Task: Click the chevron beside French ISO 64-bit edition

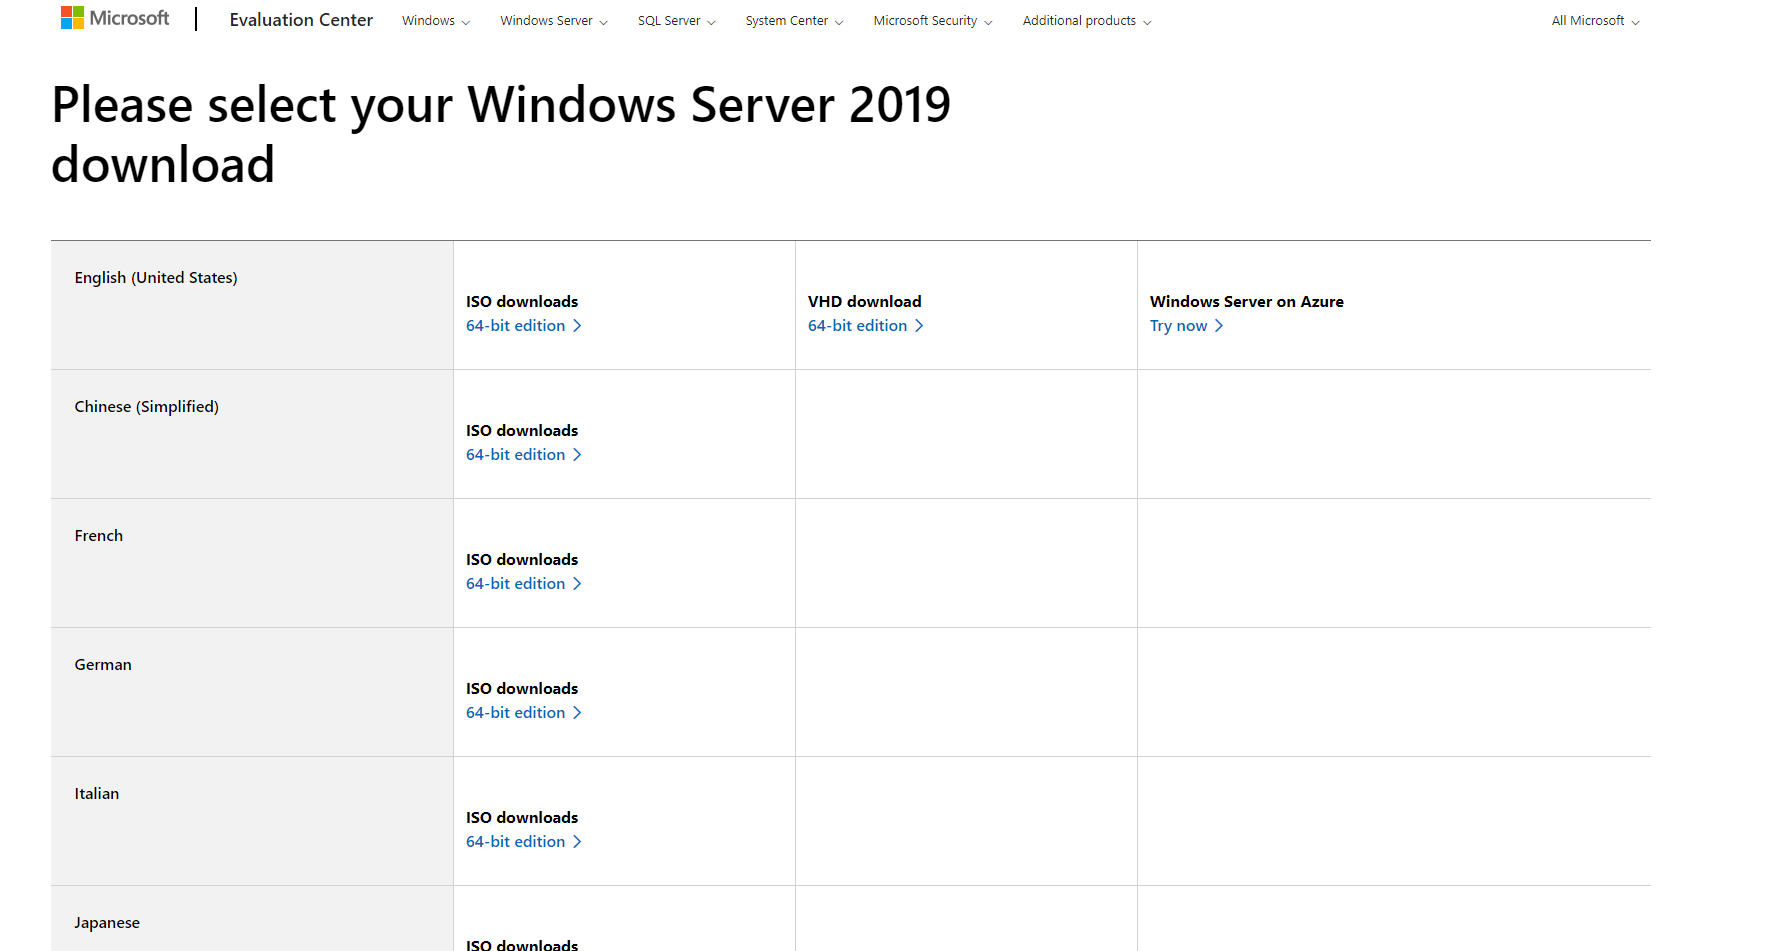Action: [578, 583]
